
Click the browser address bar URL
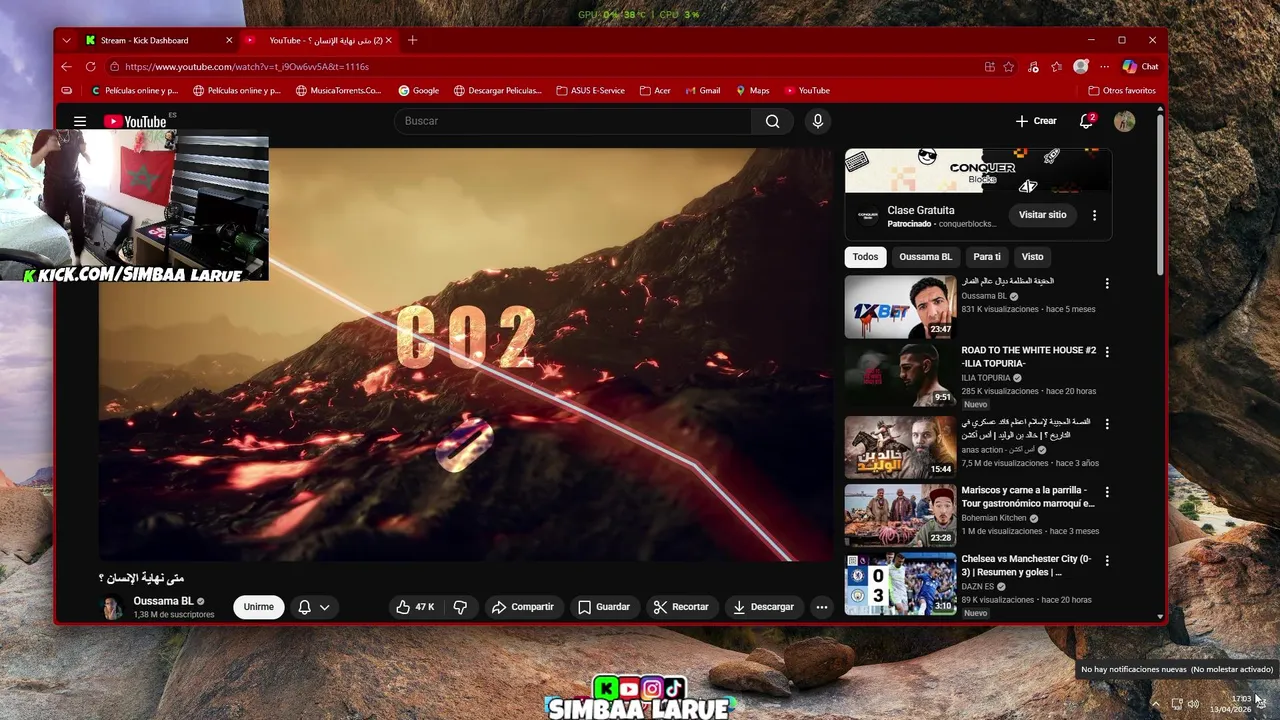[x=247, y=67]
